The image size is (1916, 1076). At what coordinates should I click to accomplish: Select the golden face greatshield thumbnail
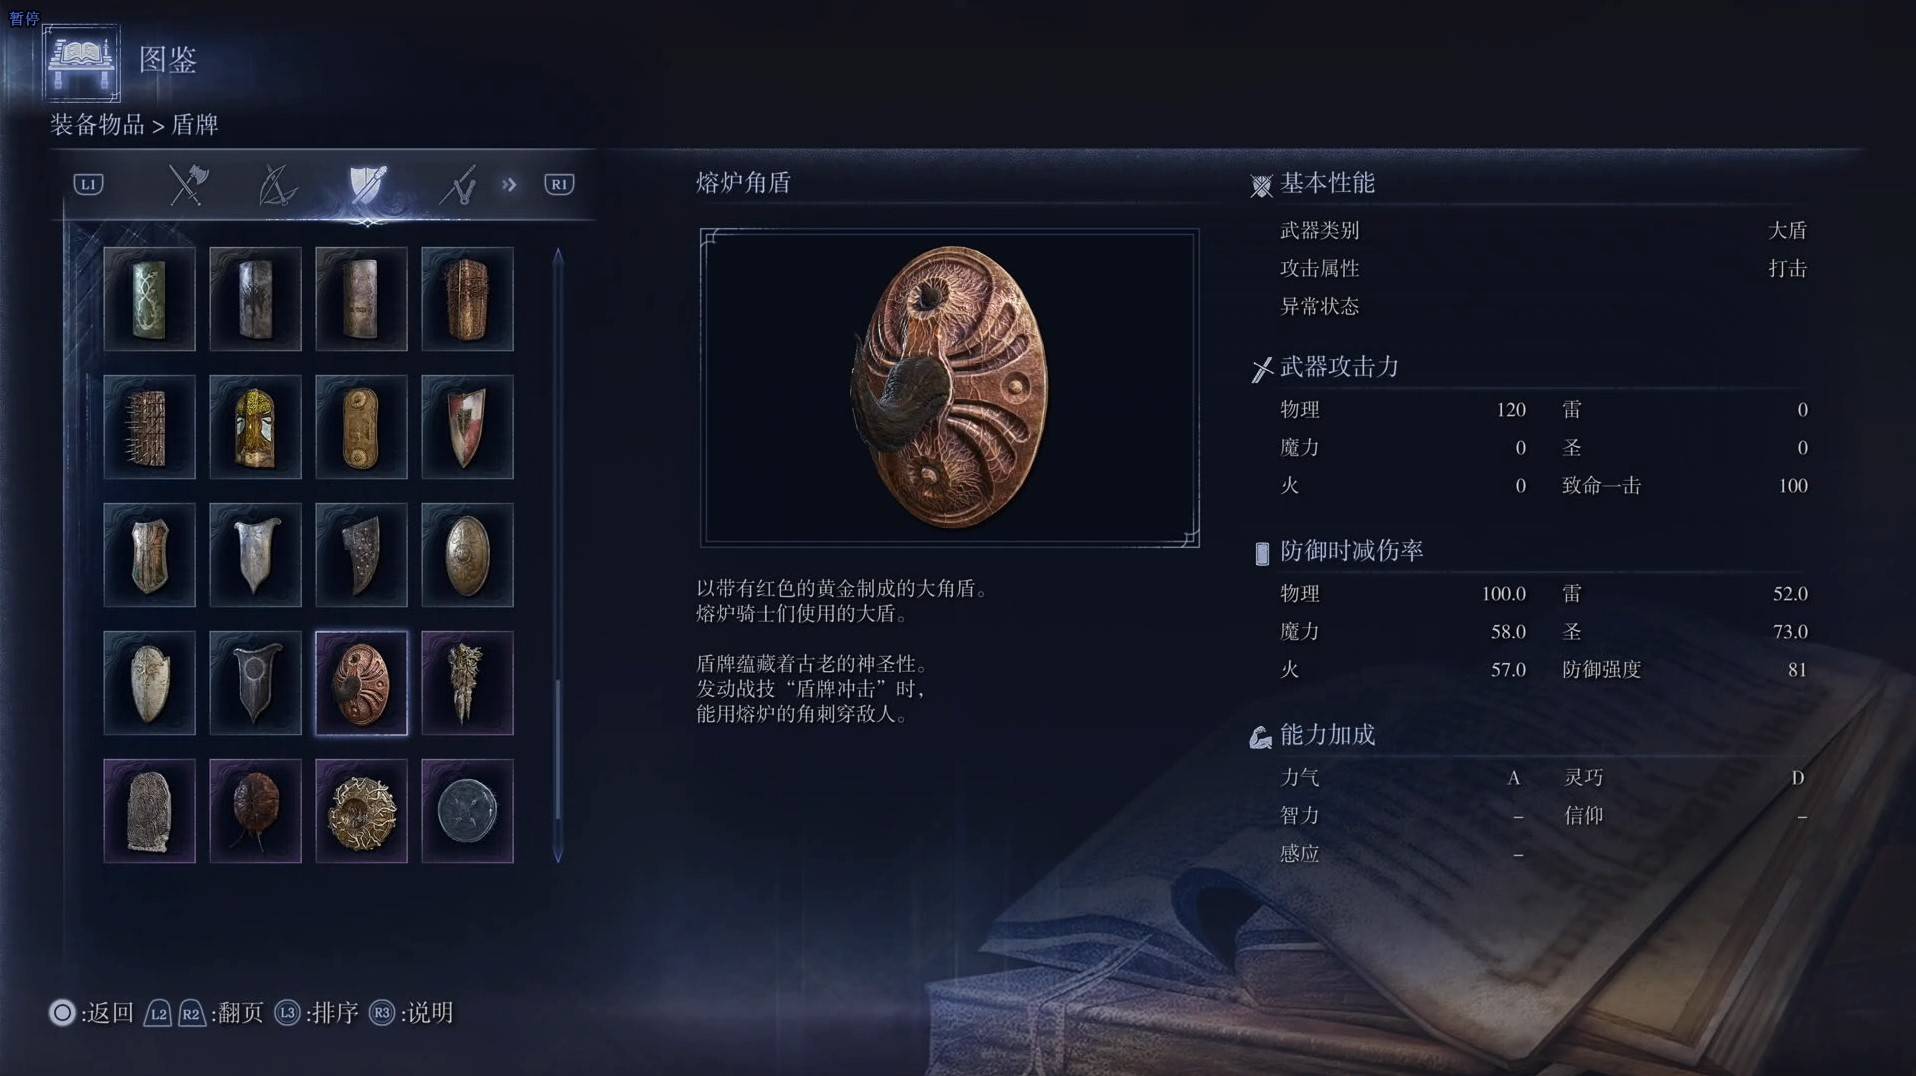255,427
